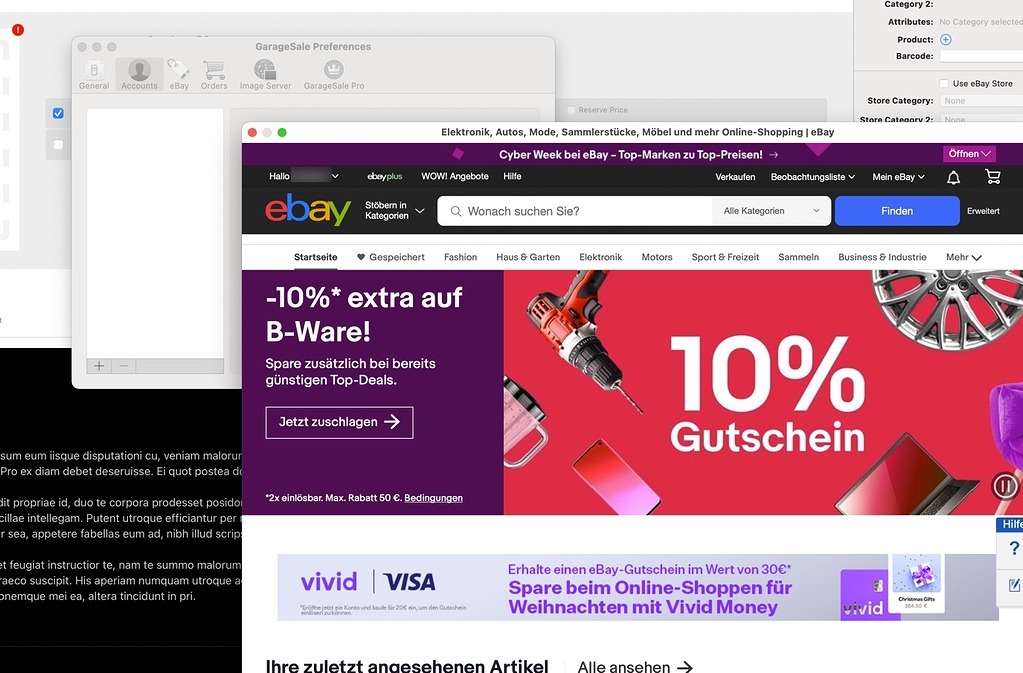Open the eBay shopping cart

coord(992,177)
